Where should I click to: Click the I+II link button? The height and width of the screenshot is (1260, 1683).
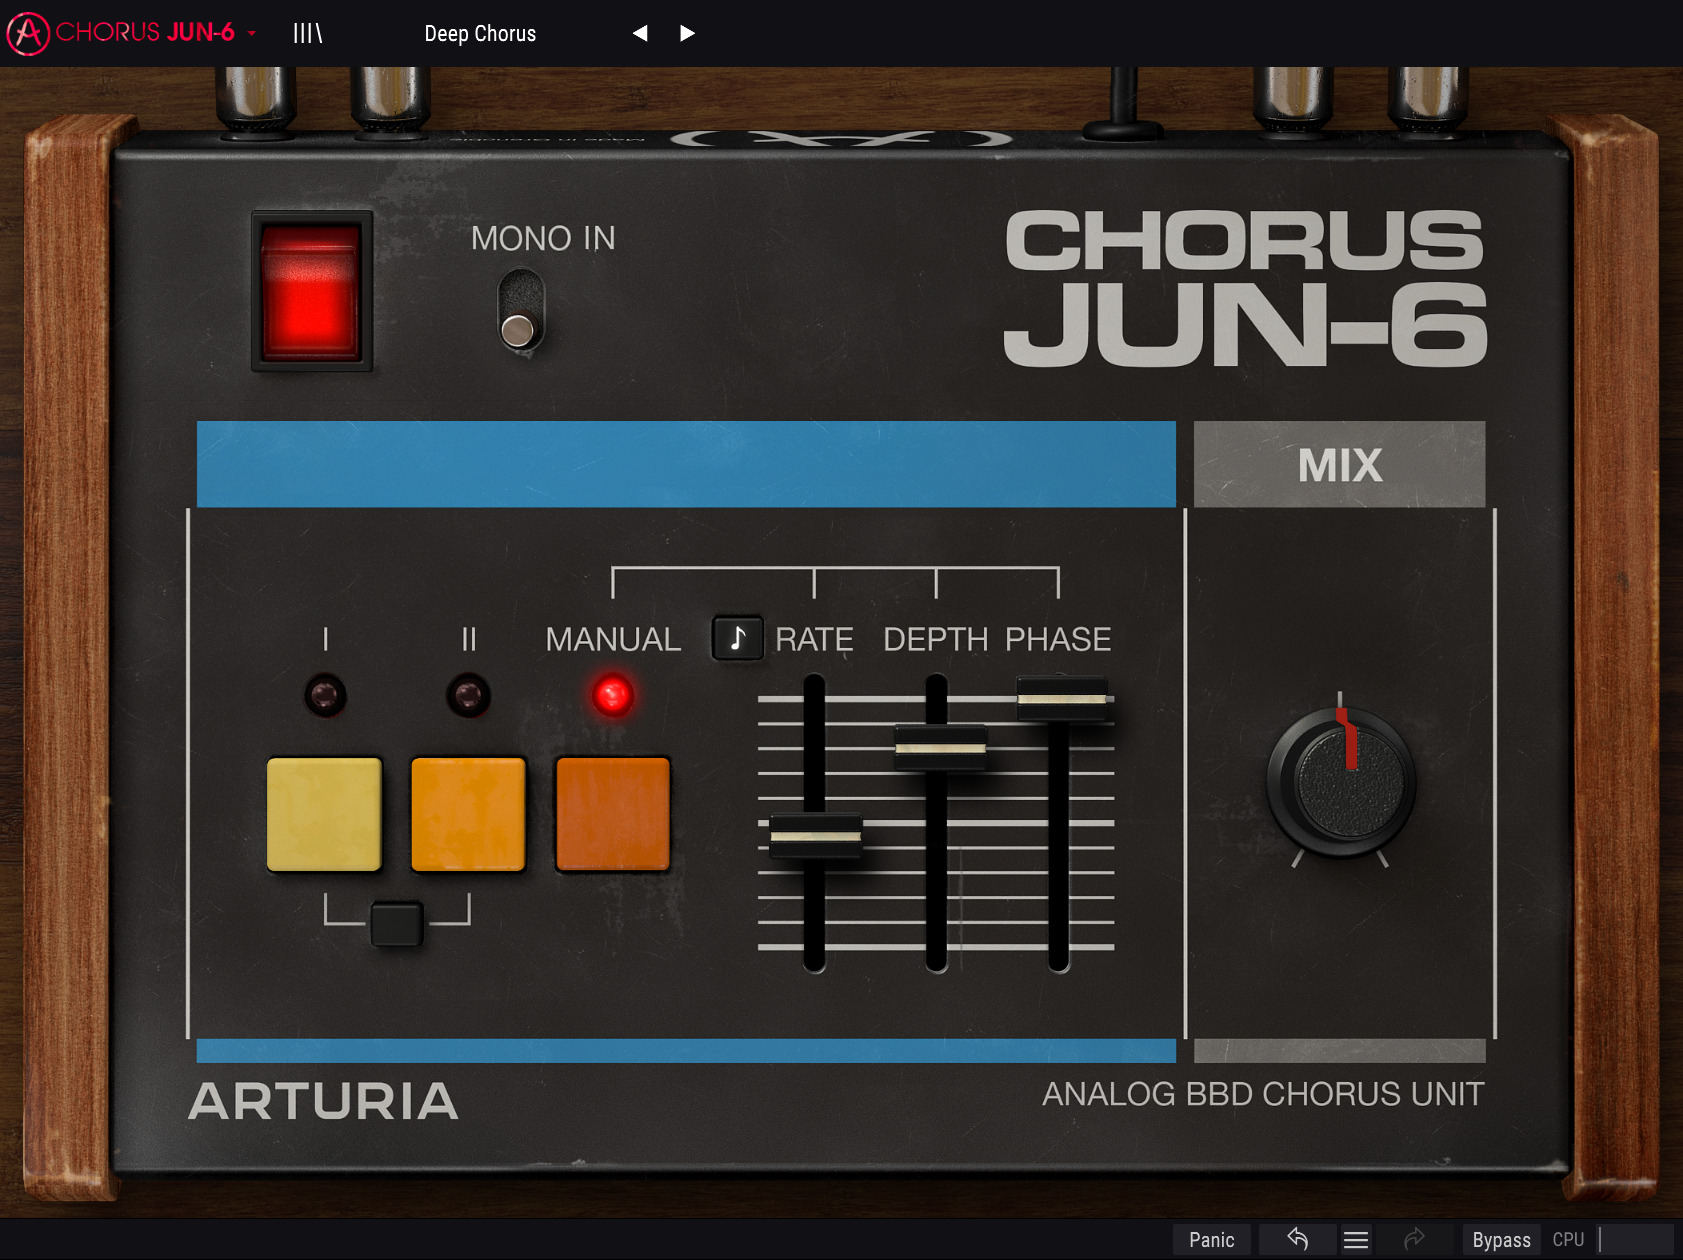point(397,923)
